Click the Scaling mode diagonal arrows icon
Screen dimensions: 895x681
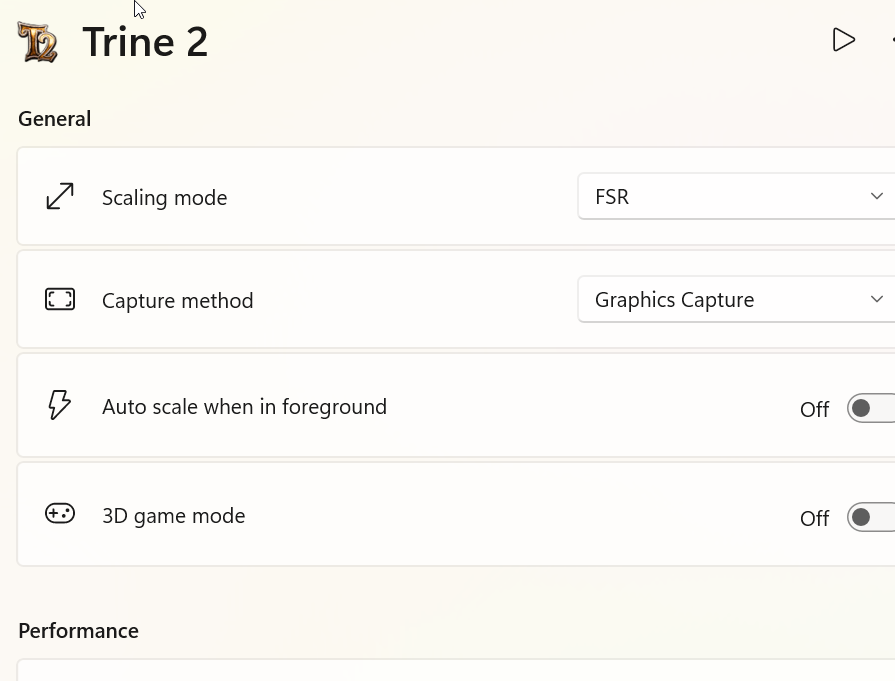click(x=60, y=196)
